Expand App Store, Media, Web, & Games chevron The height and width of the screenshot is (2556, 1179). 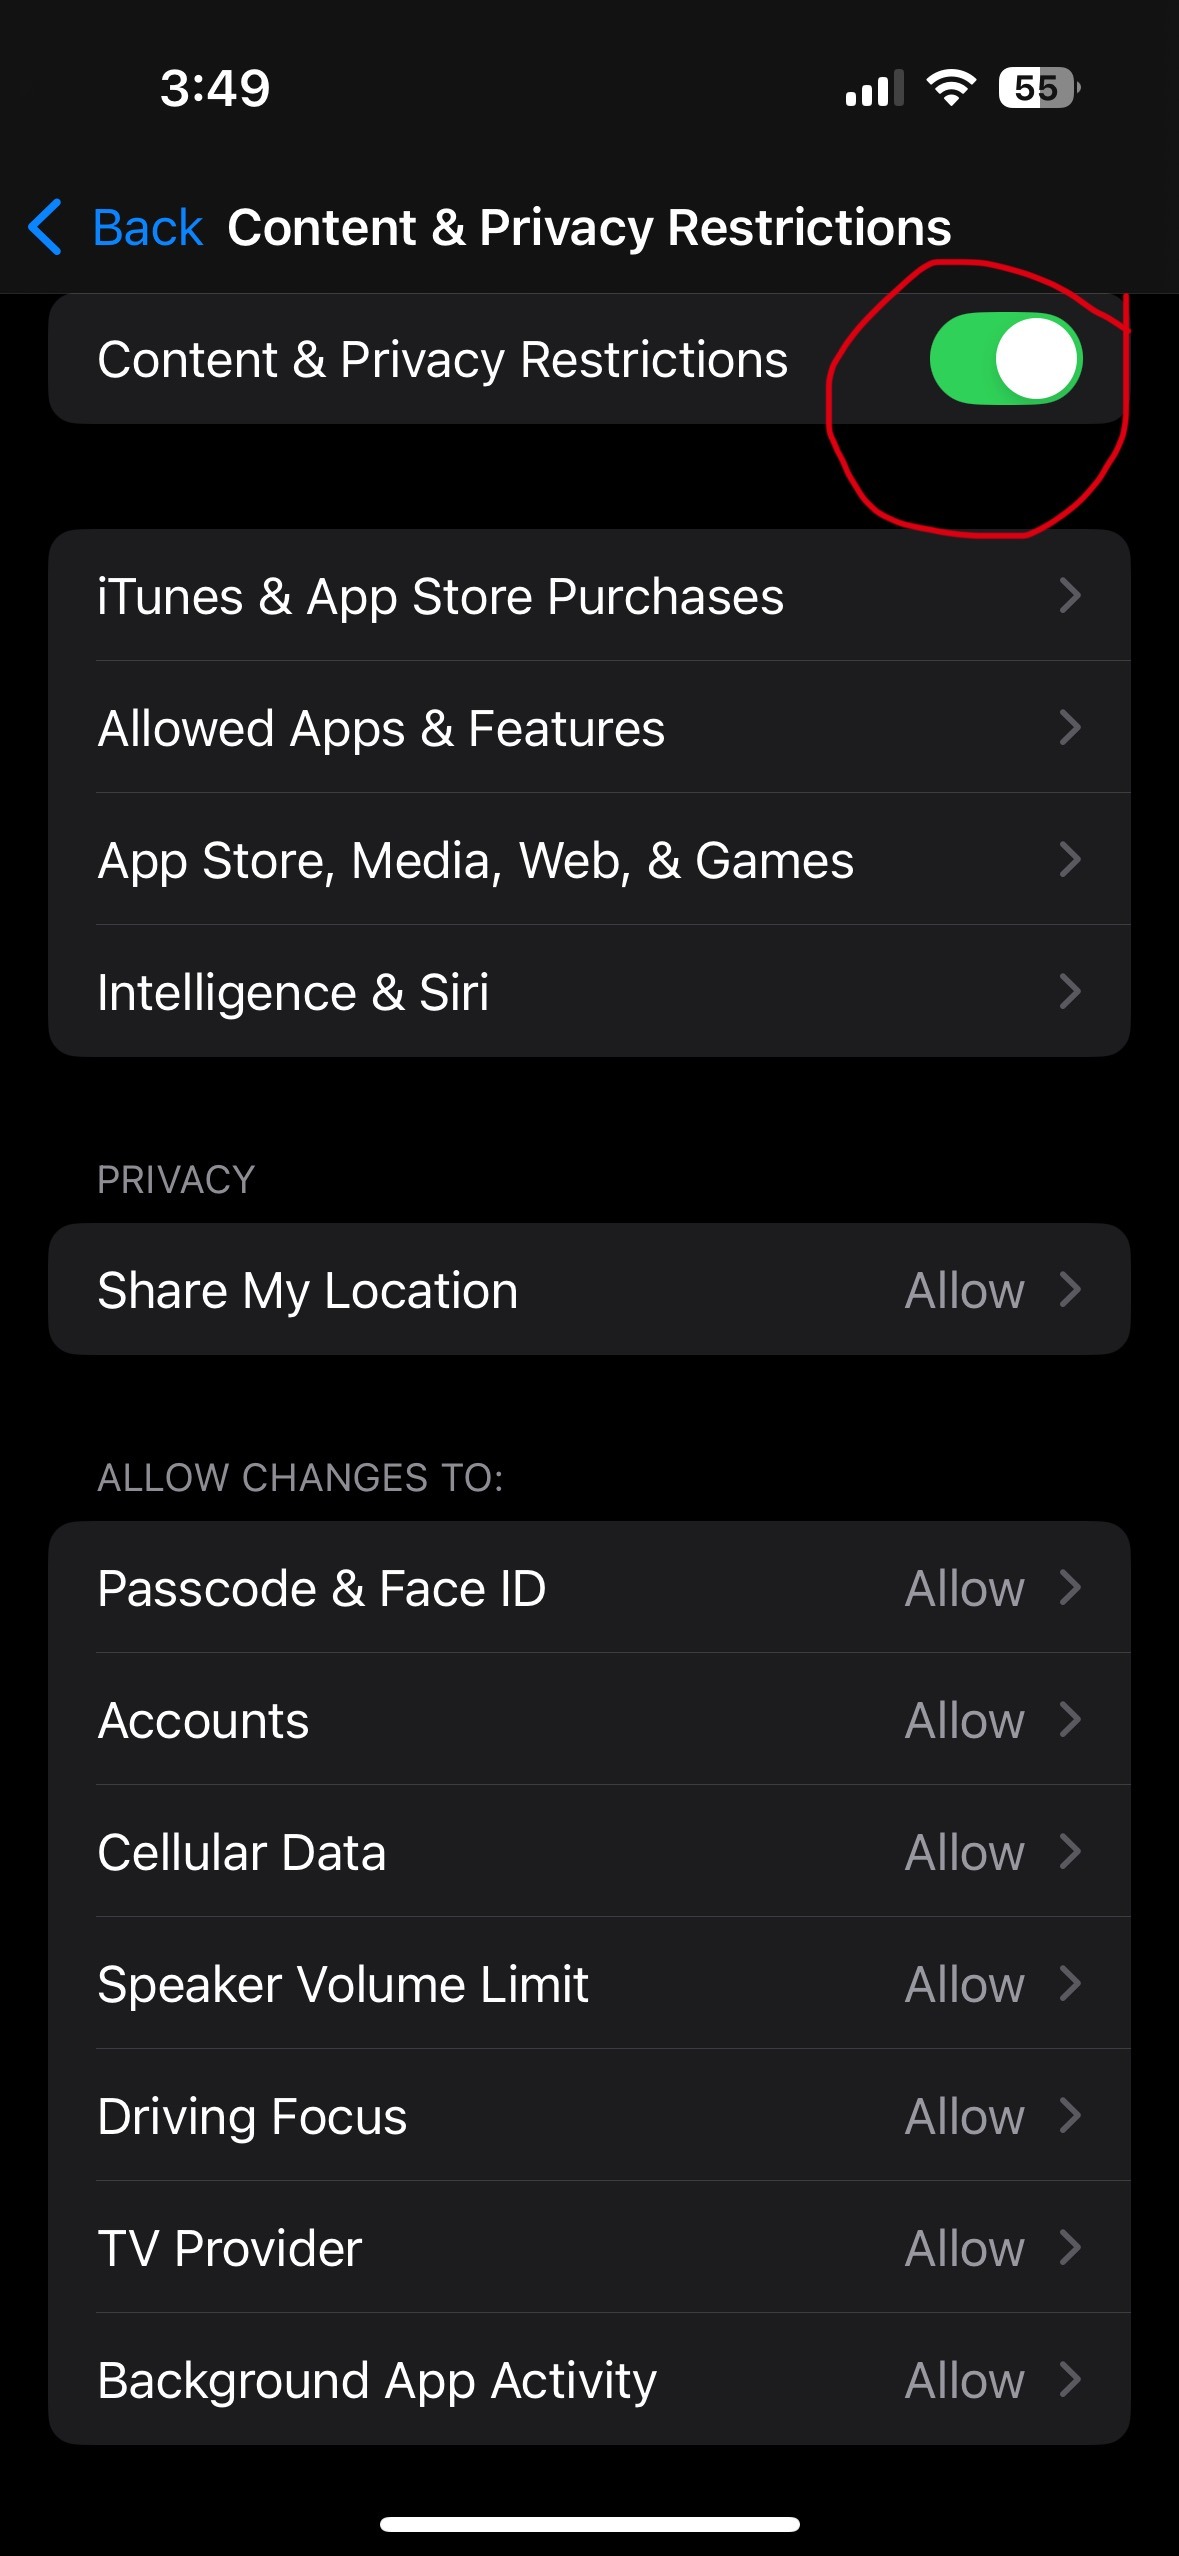tap(1069, 860)
